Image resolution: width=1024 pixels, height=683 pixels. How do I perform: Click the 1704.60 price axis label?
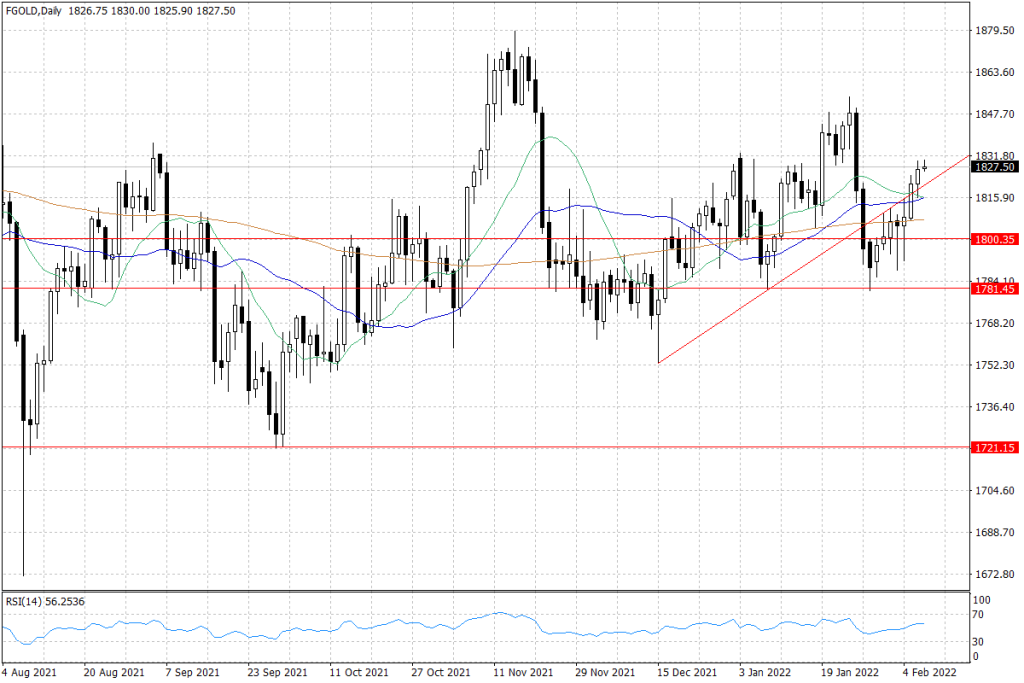[x=994, y=491]
